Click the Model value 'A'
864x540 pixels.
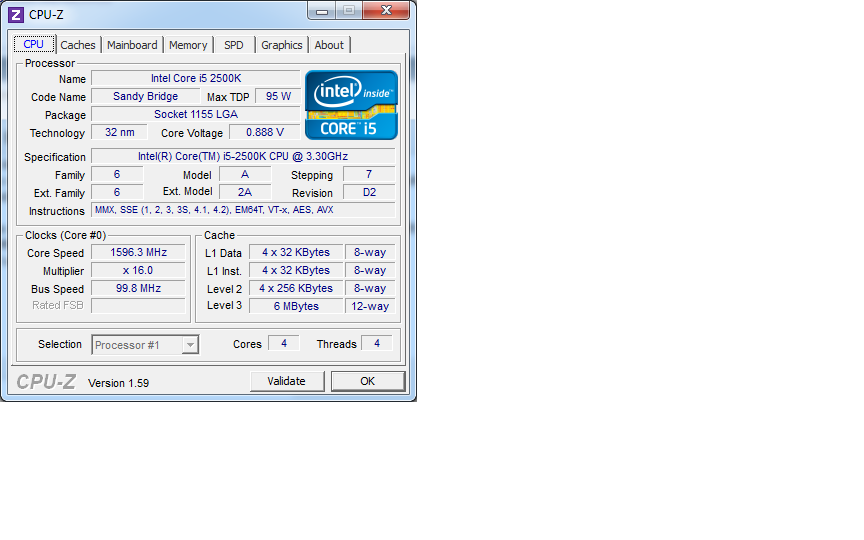245,175
